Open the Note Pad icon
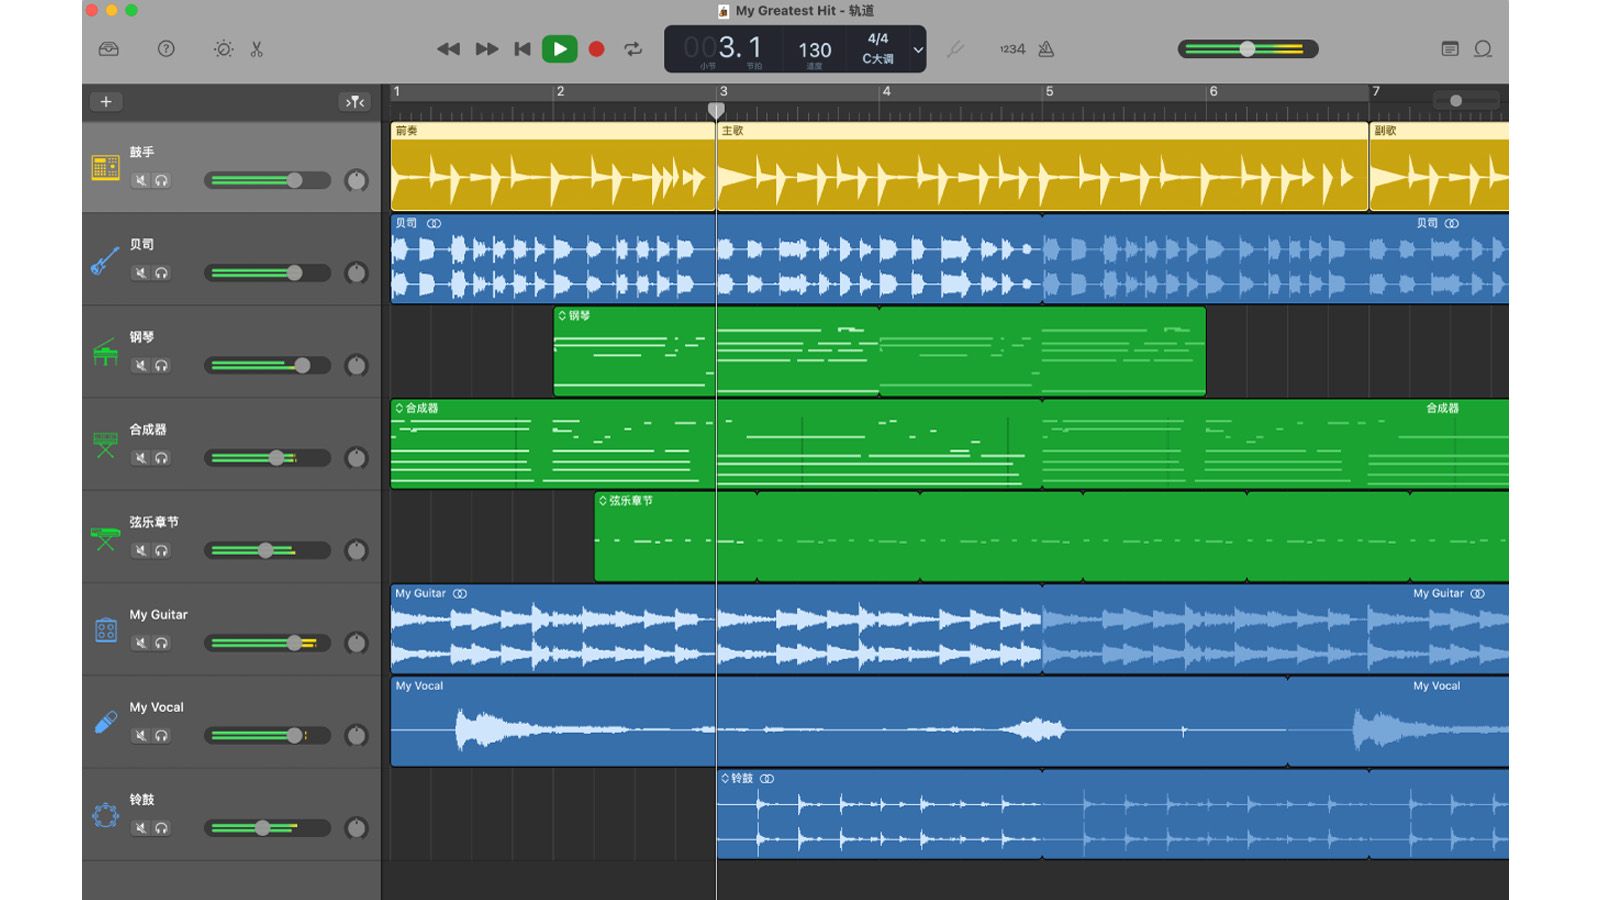The height and width of the screenshot is (900, 1600). [x=1449, y=49]
